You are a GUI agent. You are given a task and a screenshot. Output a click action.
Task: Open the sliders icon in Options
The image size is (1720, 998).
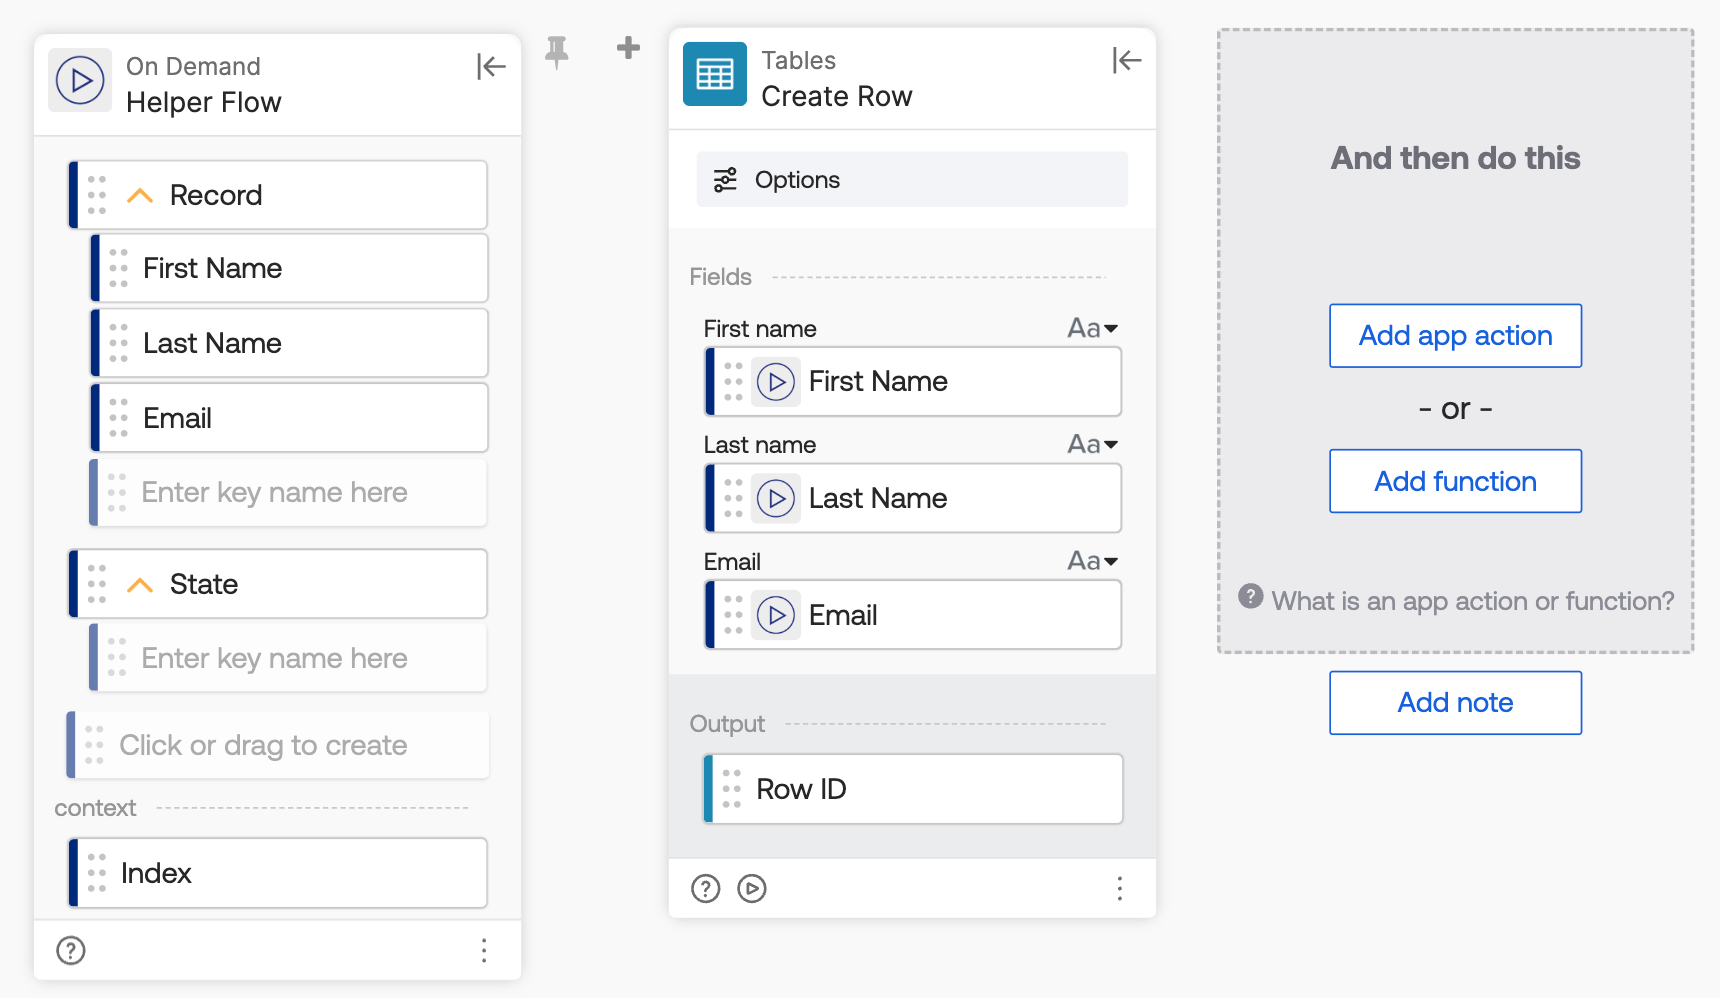tap(725, 180)
